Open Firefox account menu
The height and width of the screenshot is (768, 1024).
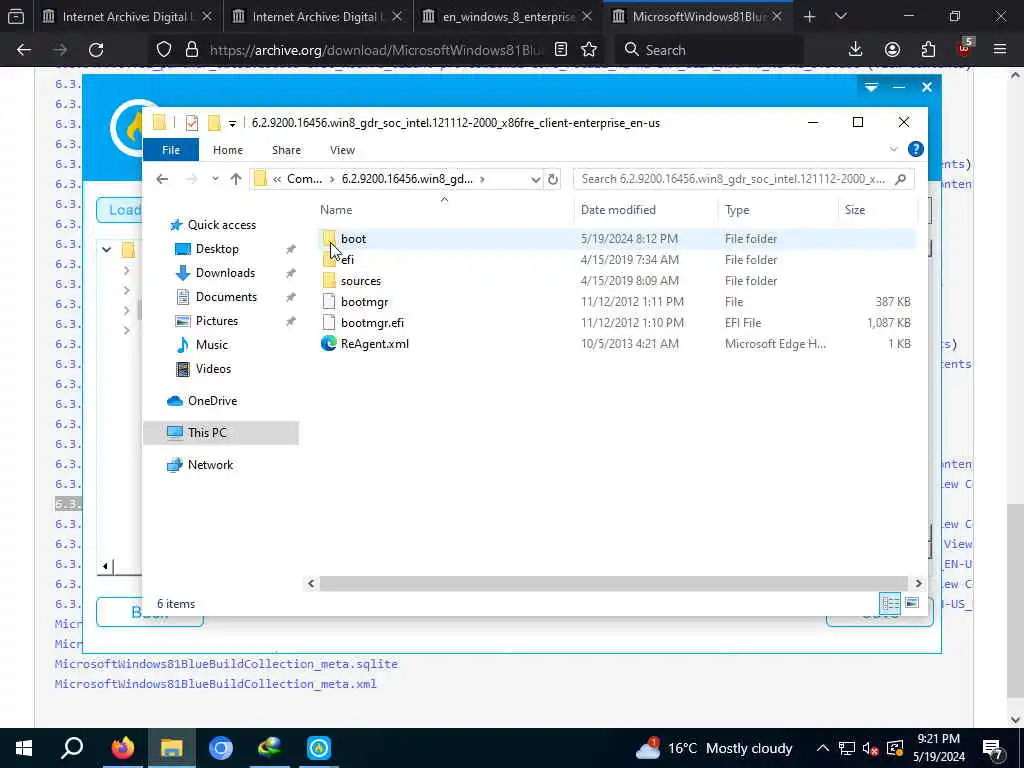pyautogui.click(x=892, y=50)
